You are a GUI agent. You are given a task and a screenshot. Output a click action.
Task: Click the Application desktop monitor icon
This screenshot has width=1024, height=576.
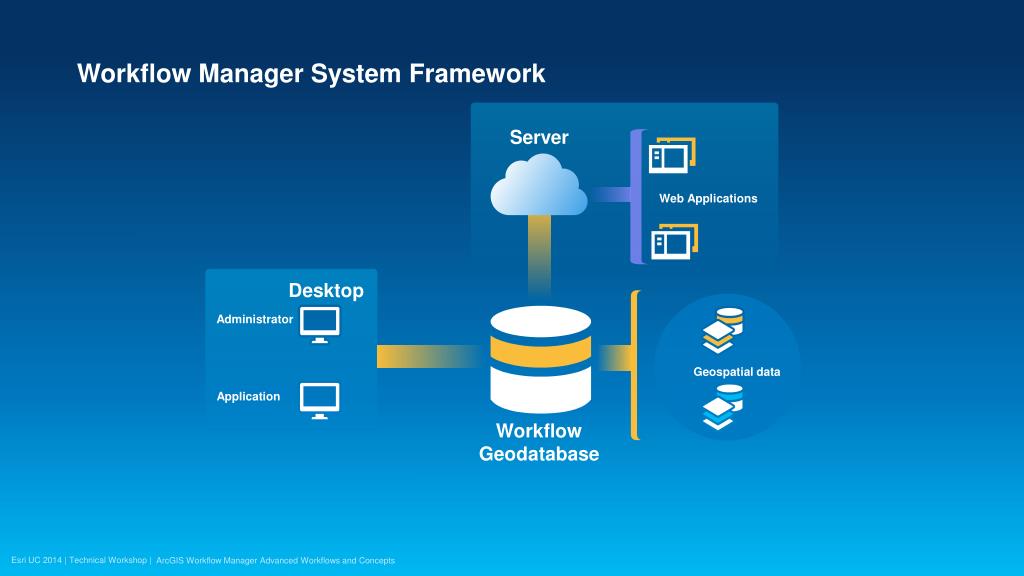point(319,401)
